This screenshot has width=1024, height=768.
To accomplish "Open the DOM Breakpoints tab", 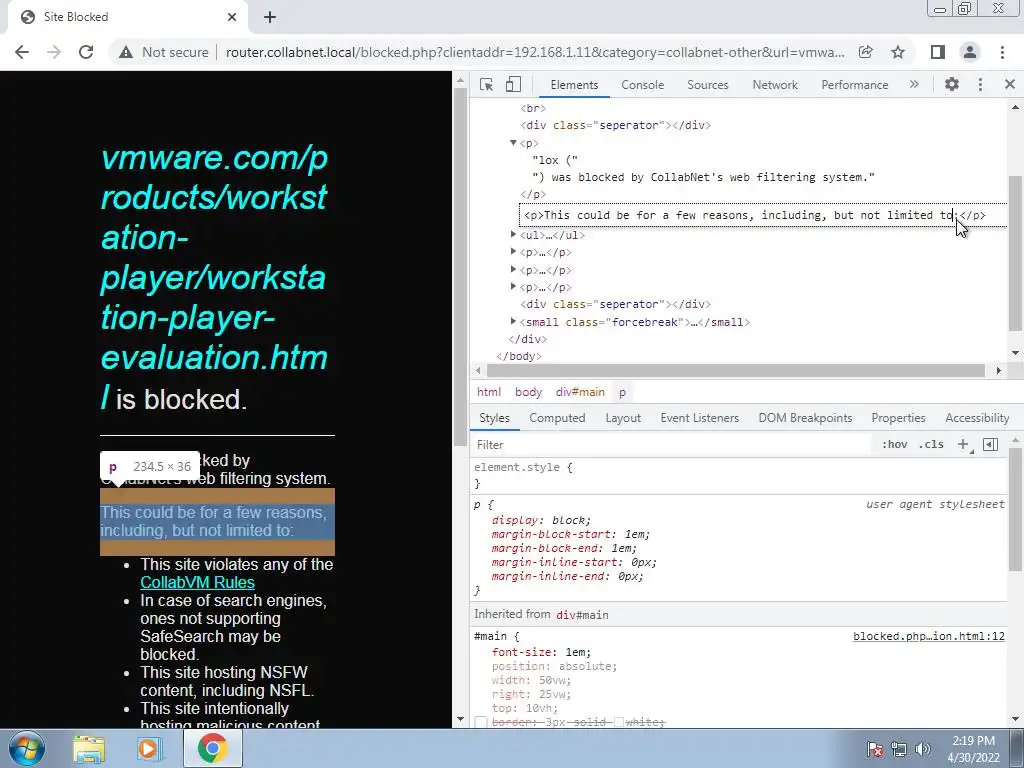I will [805, 418].
